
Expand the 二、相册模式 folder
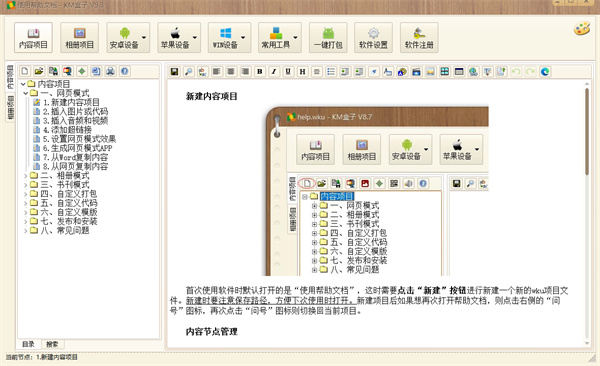pyautogui.click(x=26, y=176)
